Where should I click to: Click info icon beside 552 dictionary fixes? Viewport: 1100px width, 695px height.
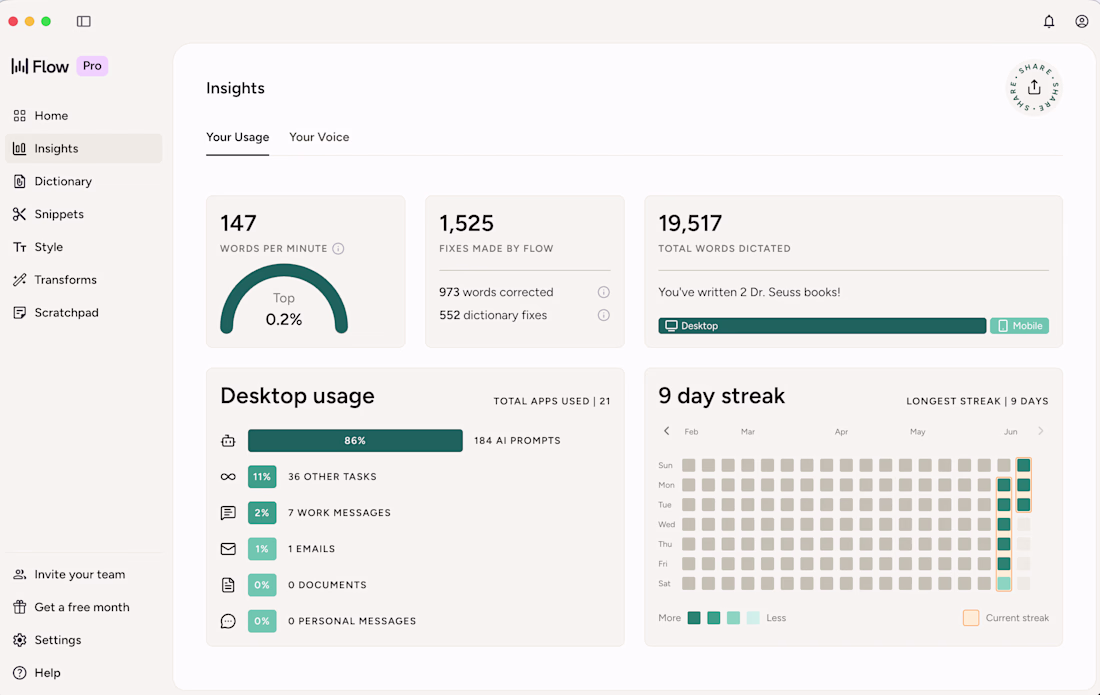pos(603,315)
